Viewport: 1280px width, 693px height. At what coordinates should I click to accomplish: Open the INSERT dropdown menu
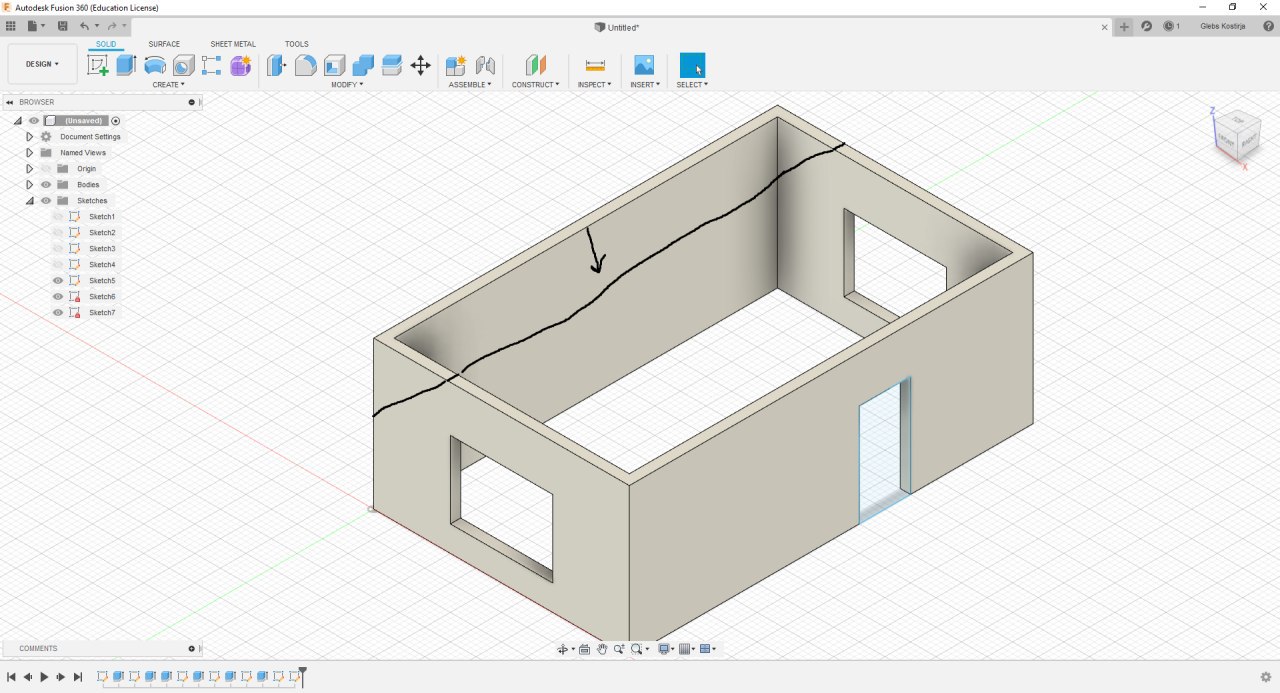644,85
